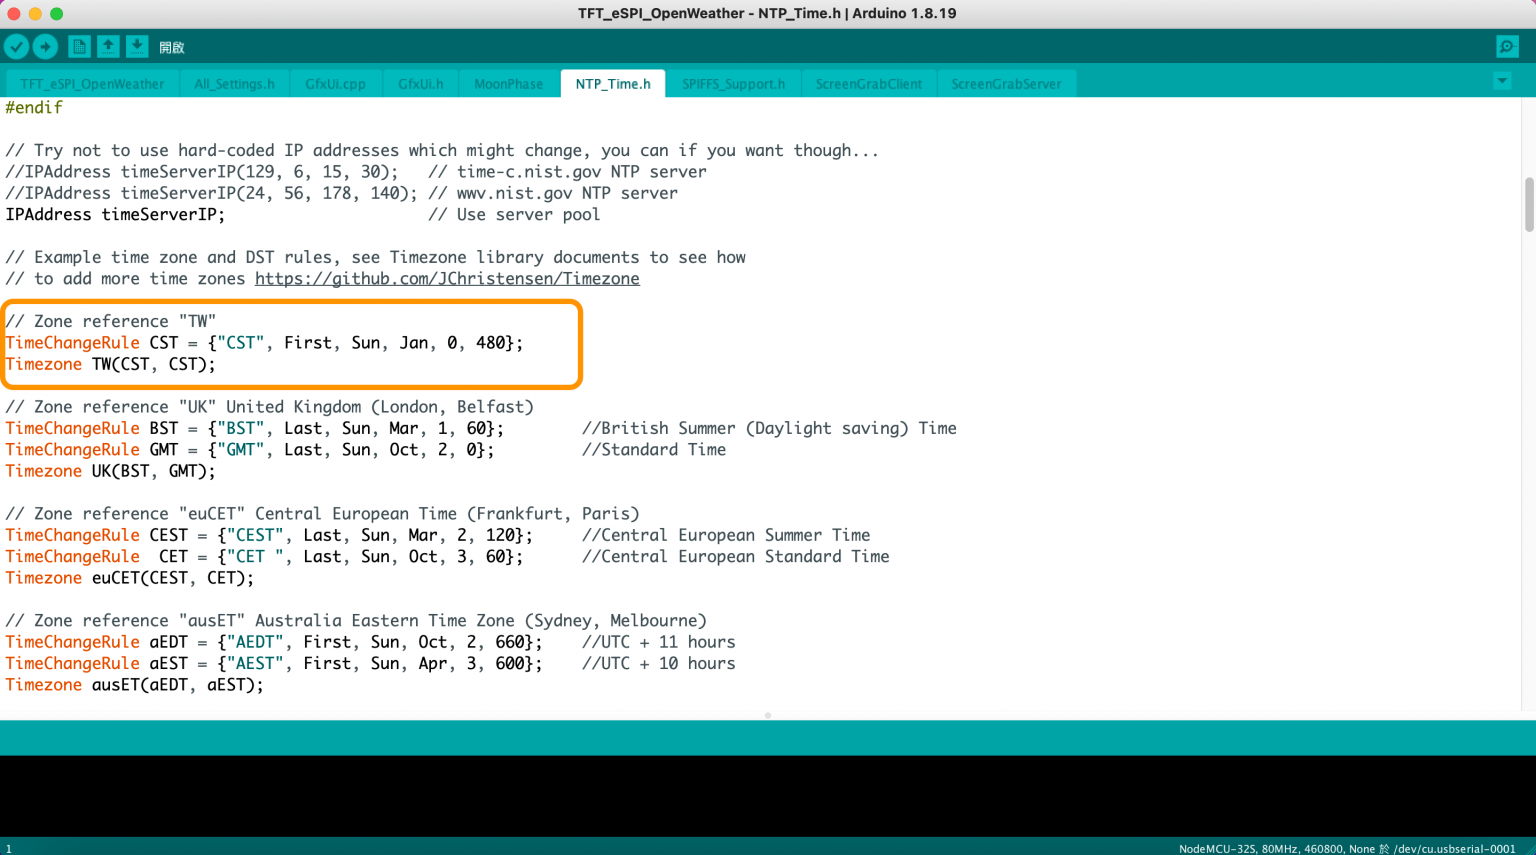Switch to the MoonPhase tab

508,84
